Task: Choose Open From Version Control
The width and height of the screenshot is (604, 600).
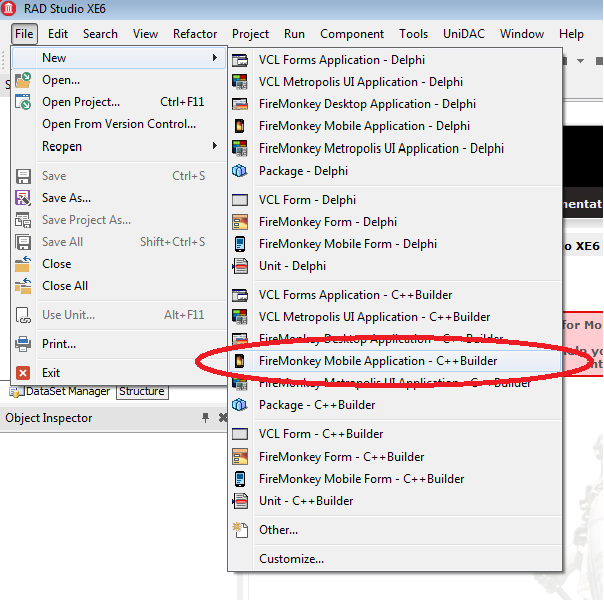Action: point(119,124)
